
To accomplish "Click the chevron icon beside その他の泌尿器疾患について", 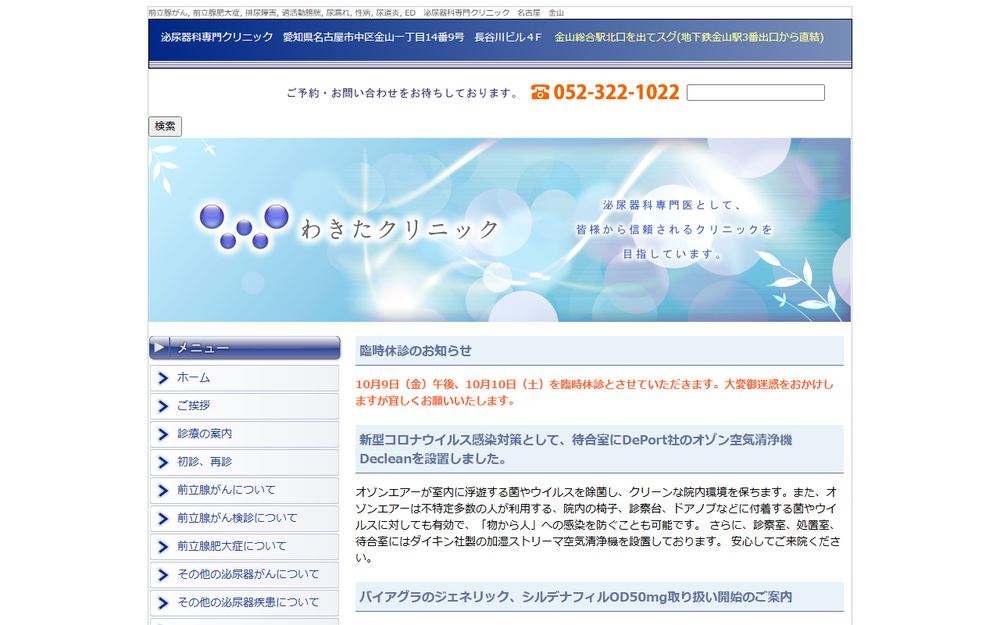I will click(163, 603).
